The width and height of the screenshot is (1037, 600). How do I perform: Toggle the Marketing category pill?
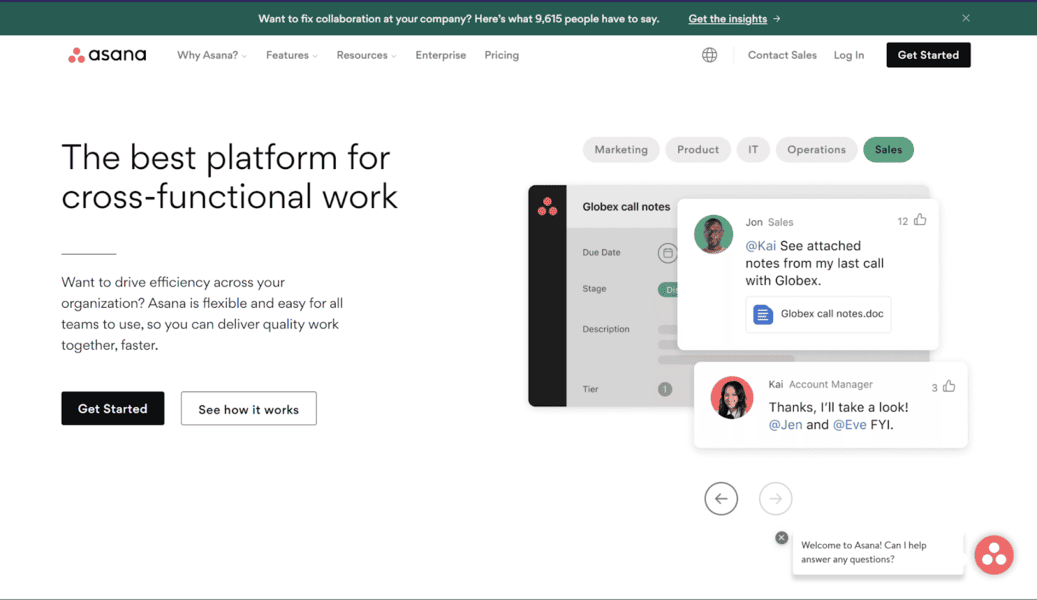[621, 149]
